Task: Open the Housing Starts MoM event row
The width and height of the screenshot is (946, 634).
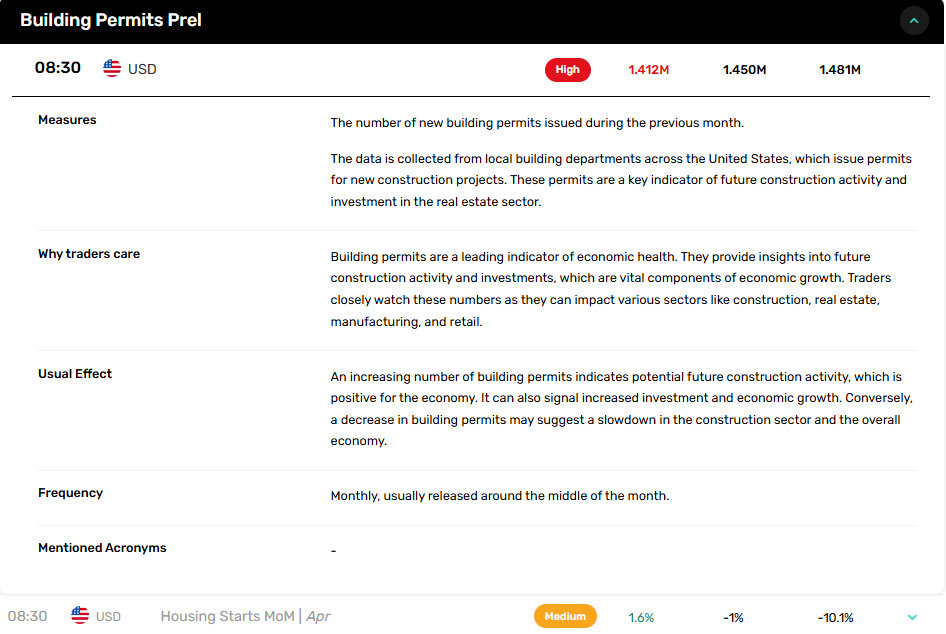Action: click(472, 616)
